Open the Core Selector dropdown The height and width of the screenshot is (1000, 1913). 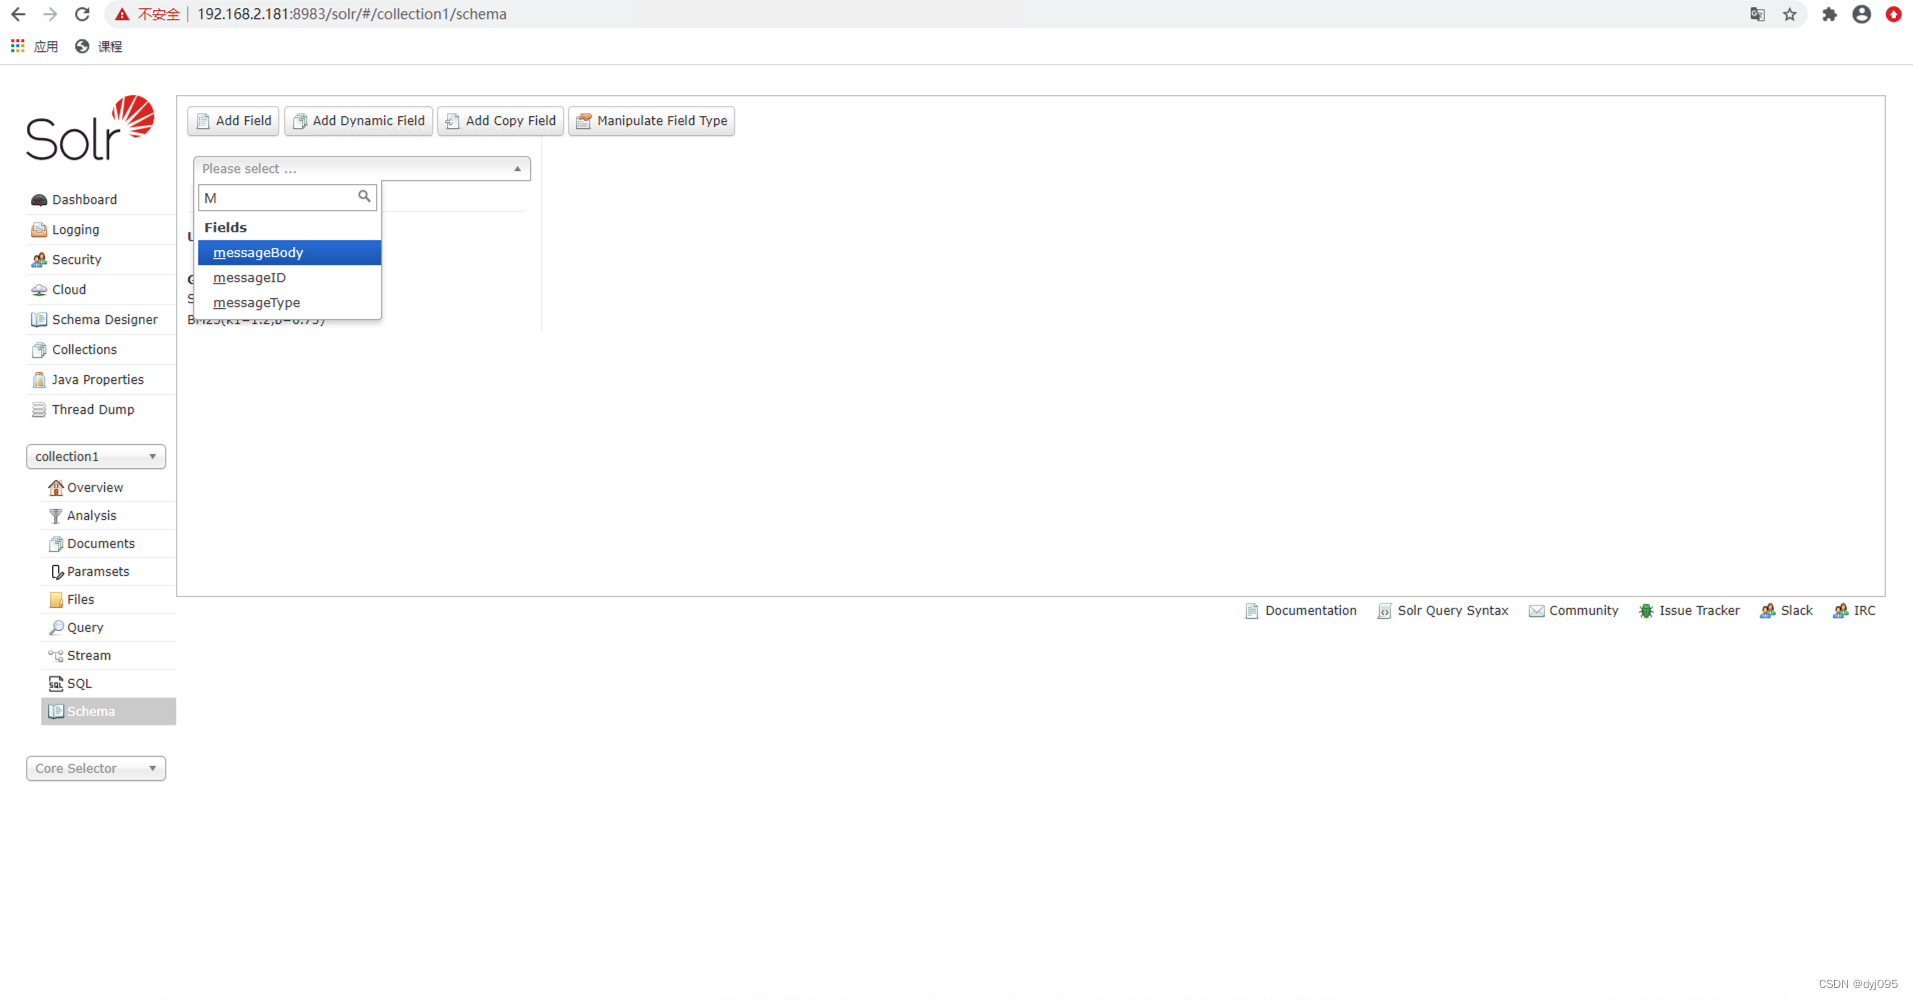coord(96,769)
